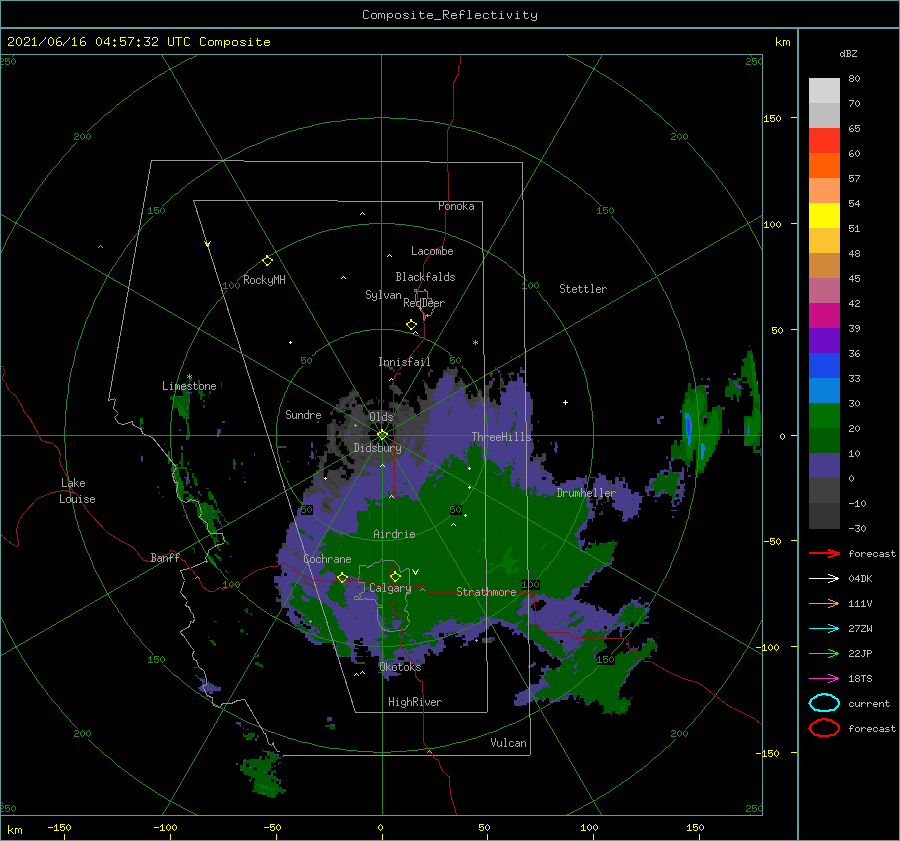The image size is (900, 841).
Task: Click the Olds city label
Action: (381, 417)
